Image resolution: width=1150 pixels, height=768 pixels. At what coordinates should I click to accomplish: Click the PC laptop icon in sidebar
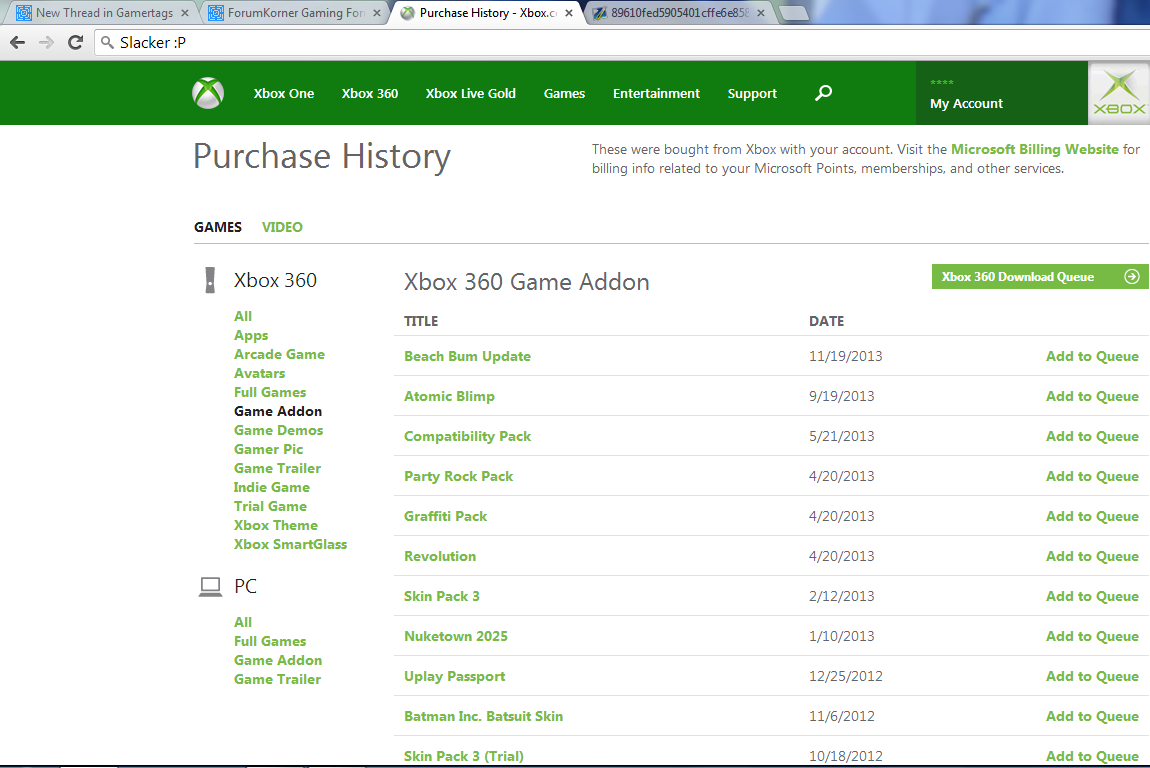point(210,587)
